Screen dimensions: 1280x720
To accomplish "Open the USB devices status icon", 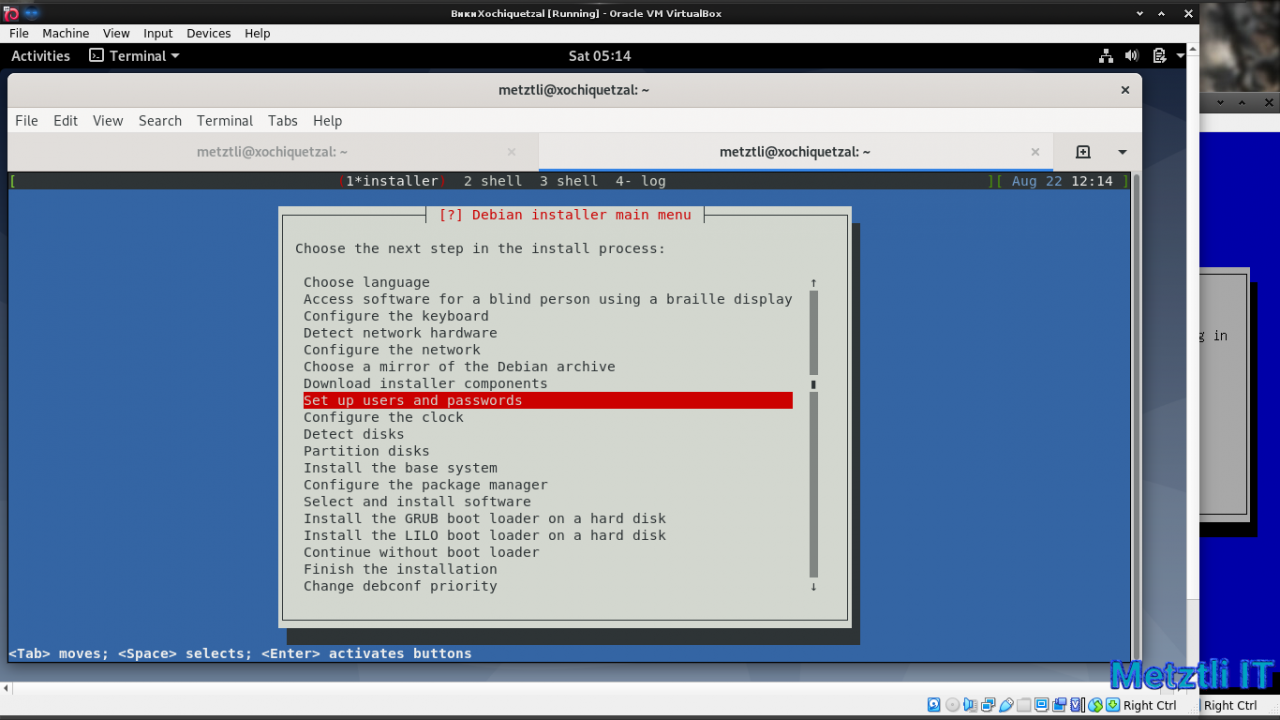I will [1006, 705].
